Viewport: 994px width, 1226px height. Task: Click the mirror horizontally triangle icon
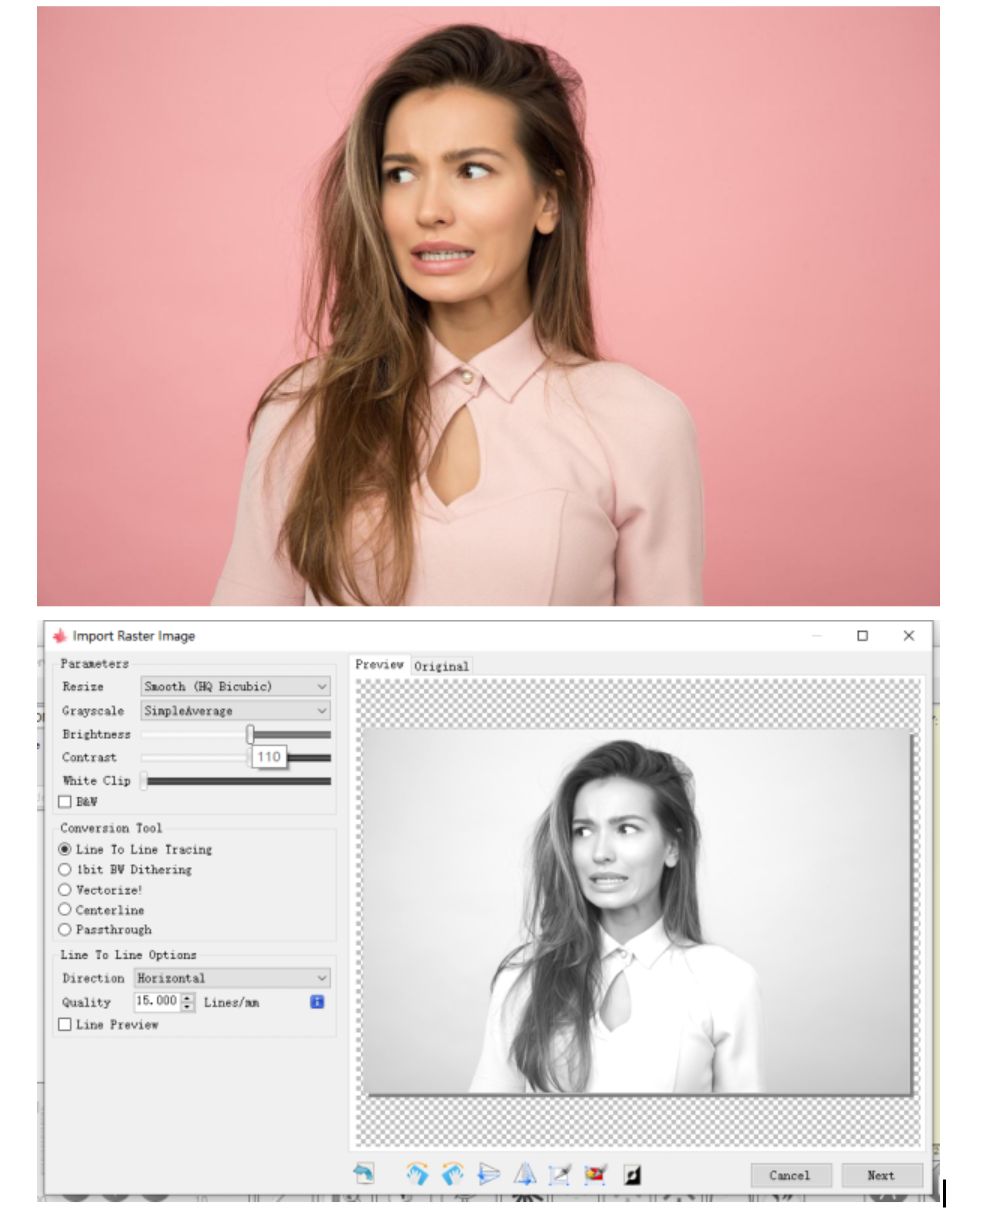tap(488, 1174)
